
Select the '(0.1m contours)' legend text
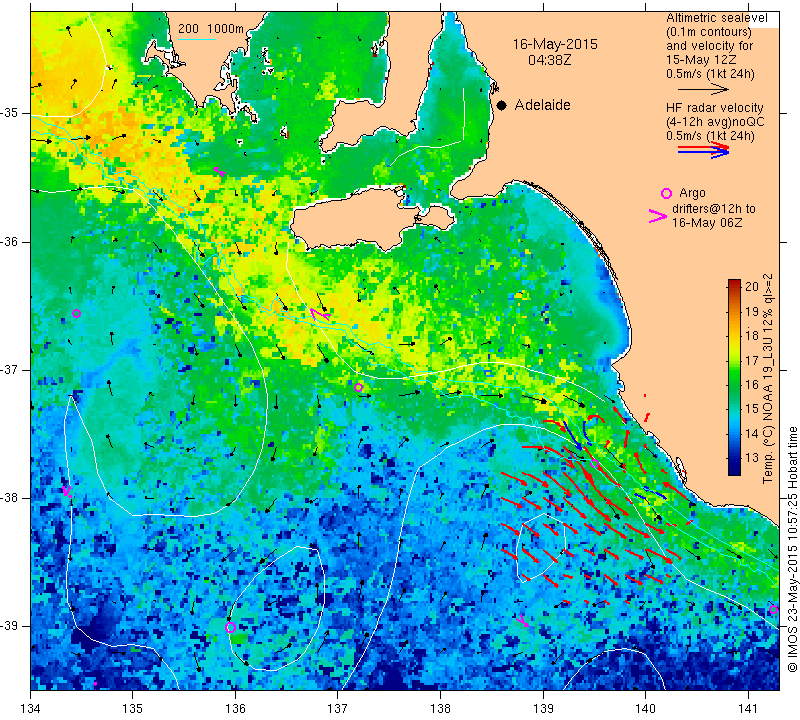click(709, 32)
